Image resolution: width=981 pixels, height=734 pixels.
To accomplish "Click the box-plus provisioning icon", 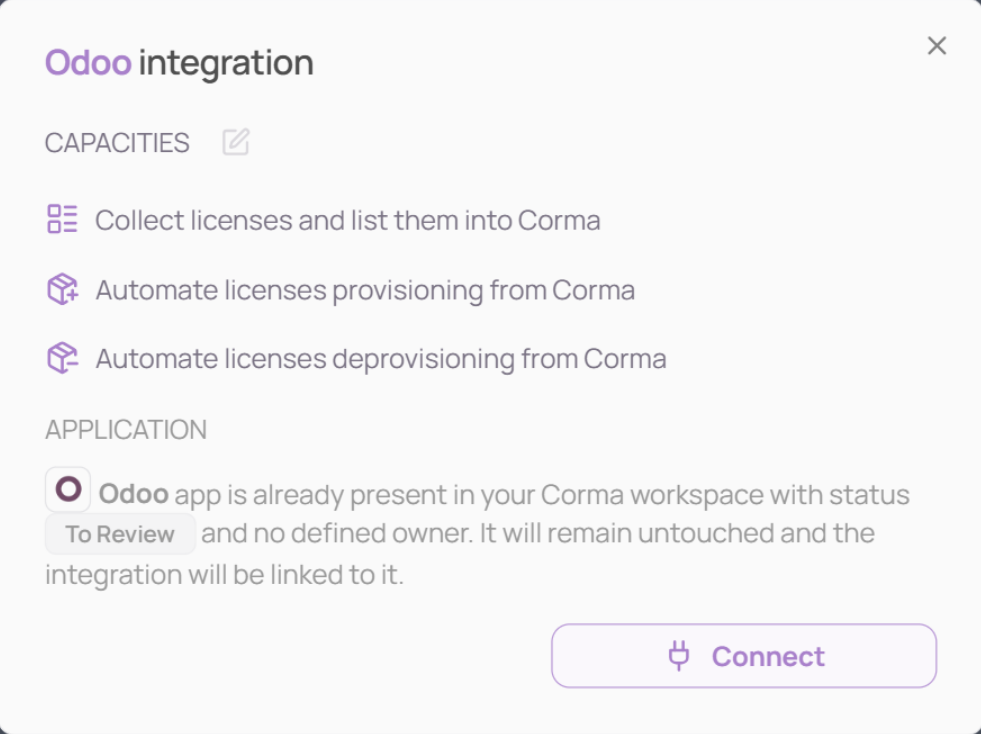I will (x=62, y=289).
